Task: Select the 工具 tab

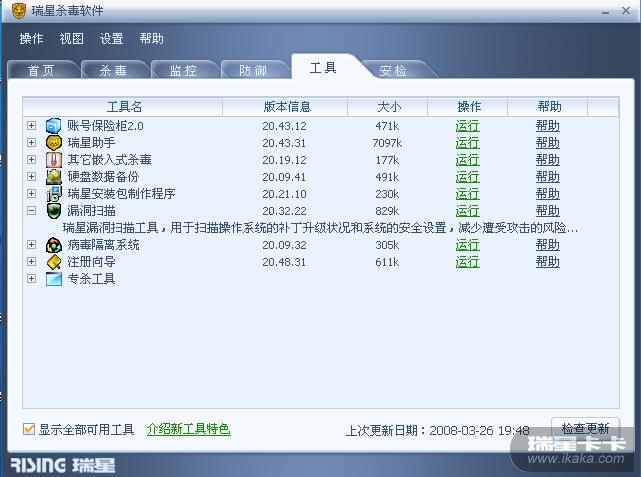Action: [323, 68]
